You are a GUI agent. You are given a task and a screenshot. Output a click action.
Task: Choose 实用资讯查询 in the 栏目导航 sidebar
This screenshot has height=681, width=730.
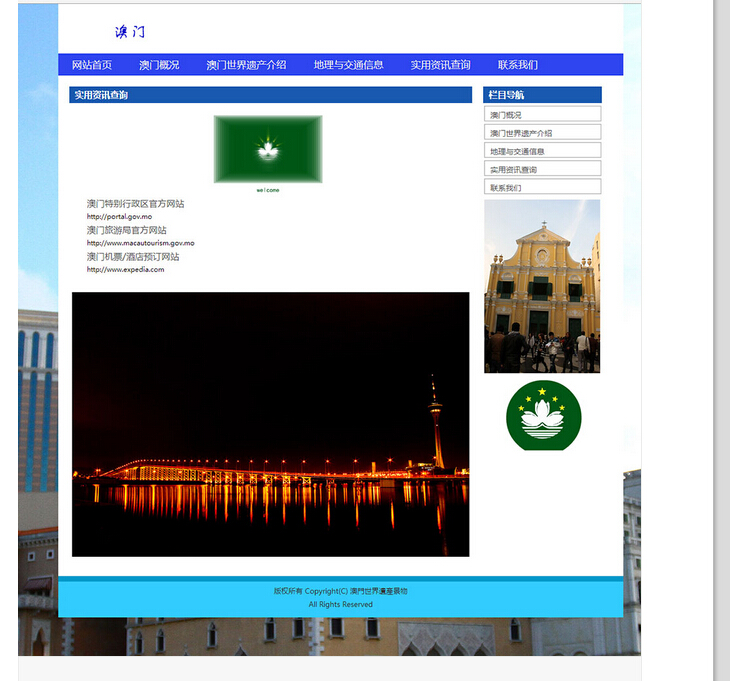click(x=542, y=169)
